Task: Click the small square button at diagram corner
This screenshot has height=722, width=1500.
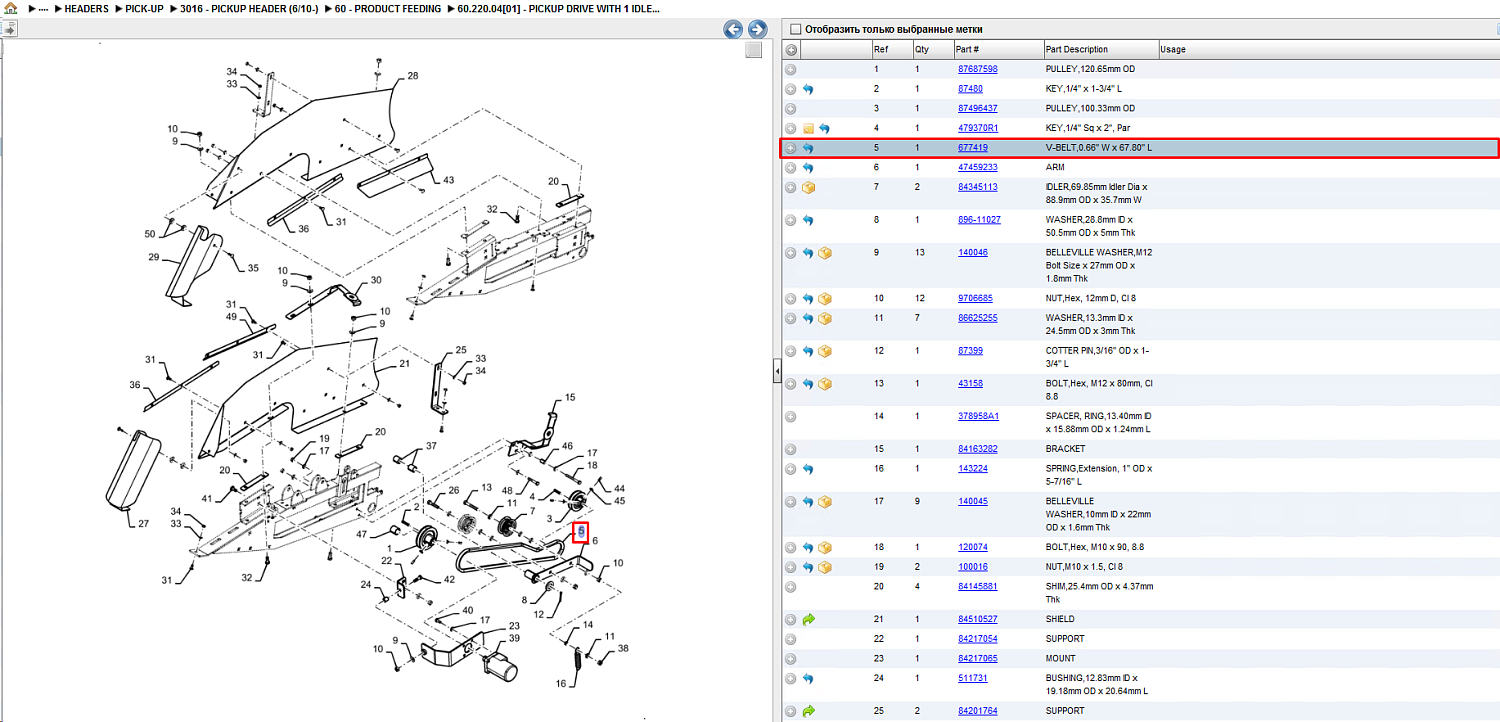Action: (754, 50)
